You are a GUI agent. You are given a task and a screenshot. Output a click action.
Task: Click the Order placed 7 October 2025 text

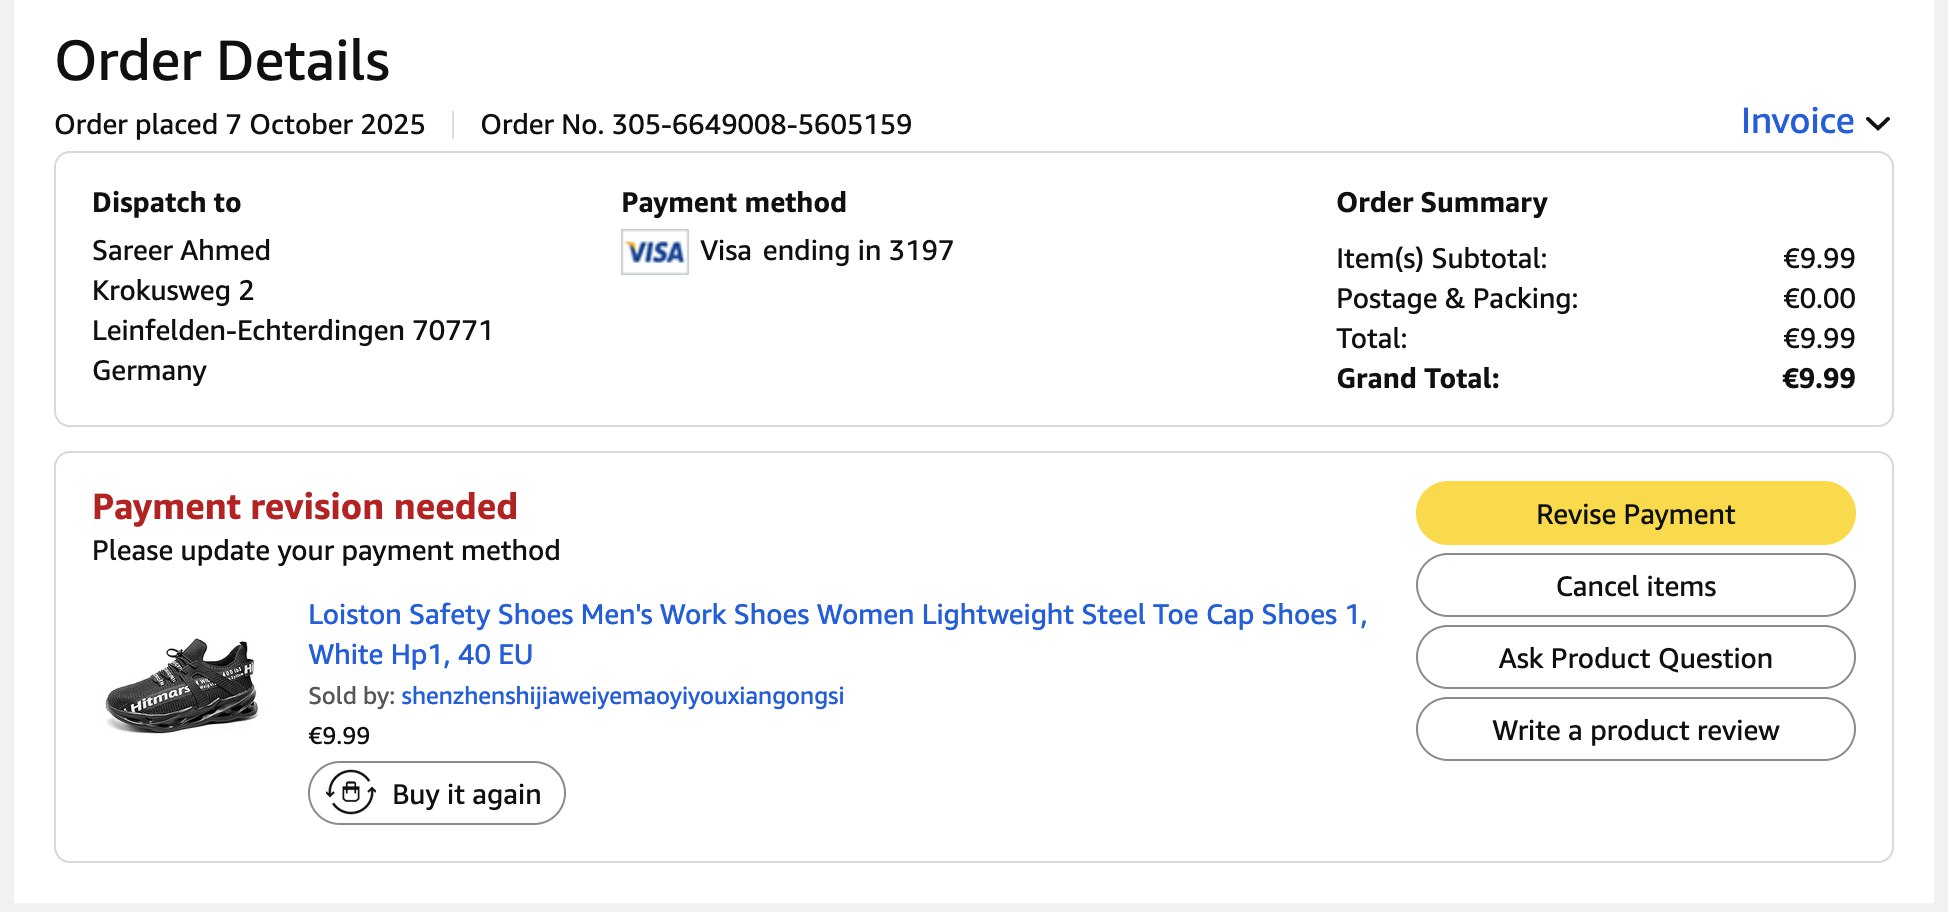(x=240, y=125)
